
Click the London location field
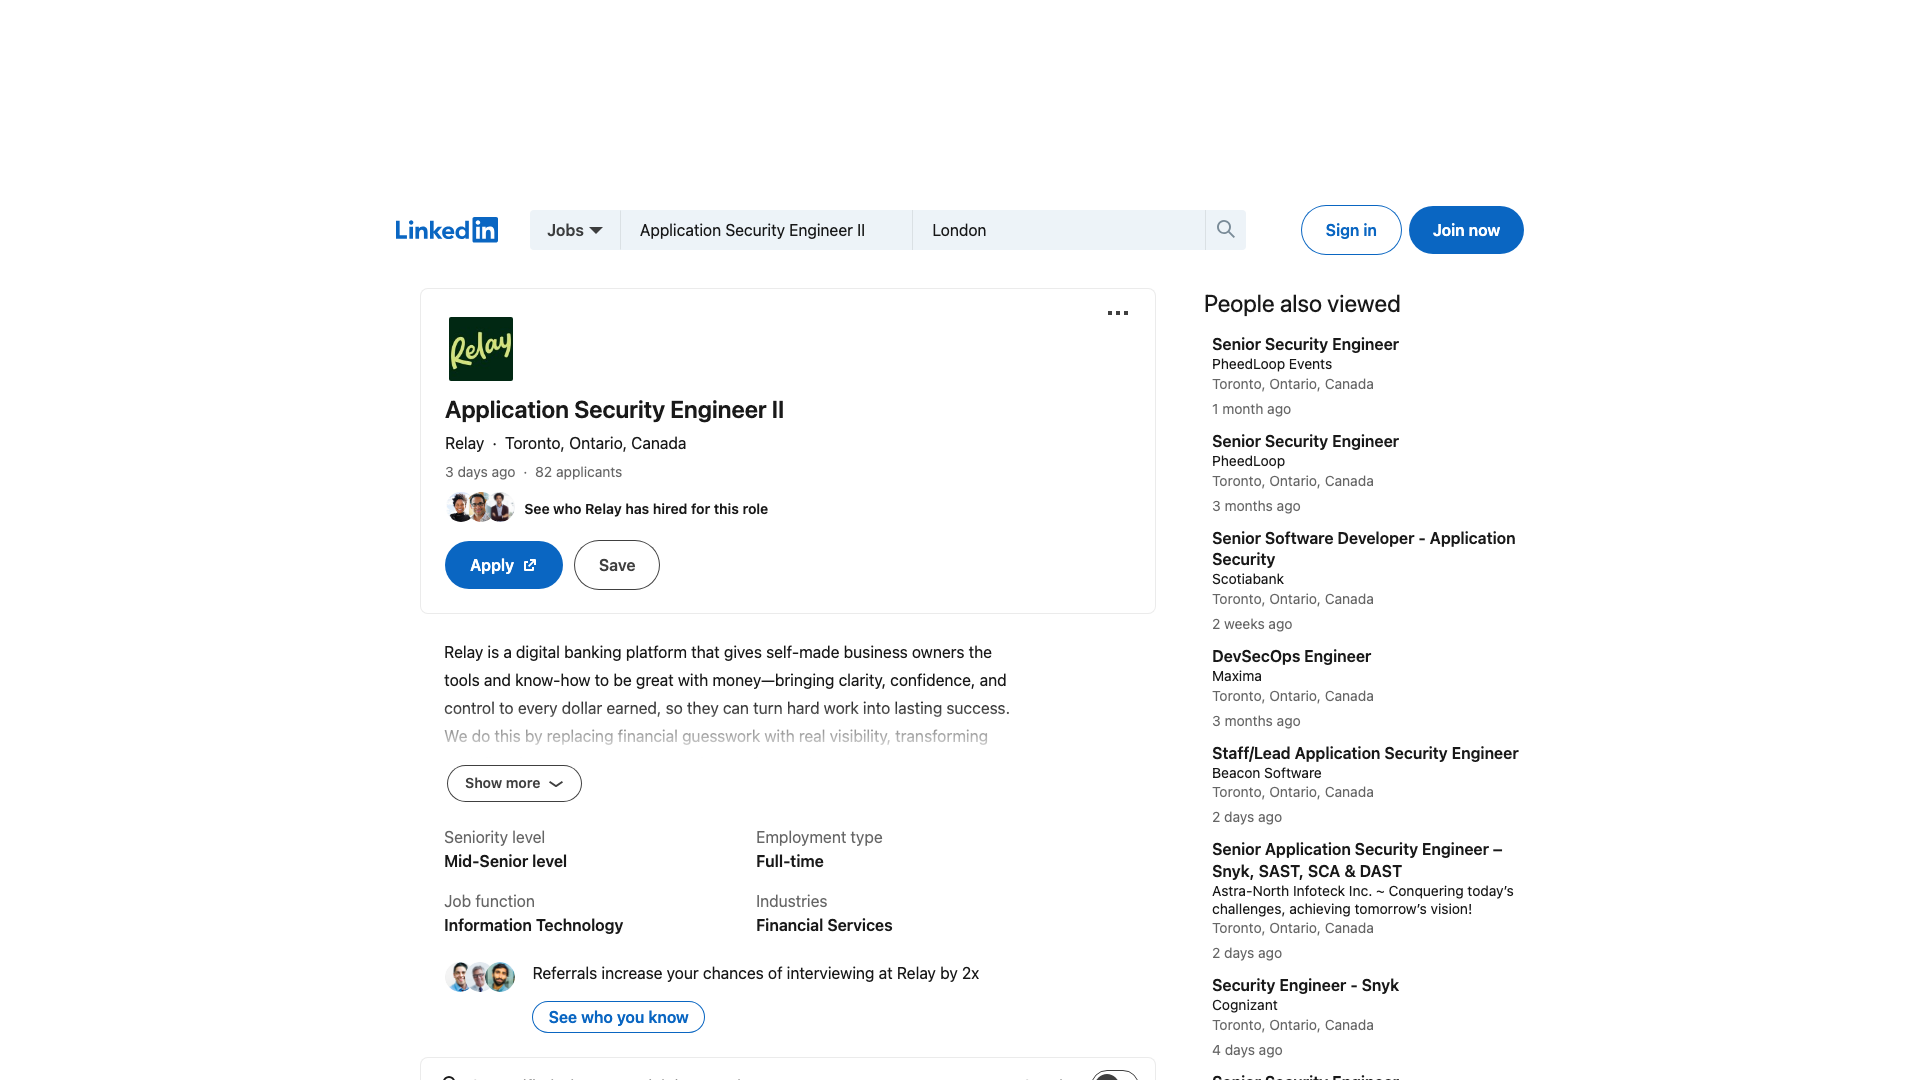click(x=1059, y=230)
